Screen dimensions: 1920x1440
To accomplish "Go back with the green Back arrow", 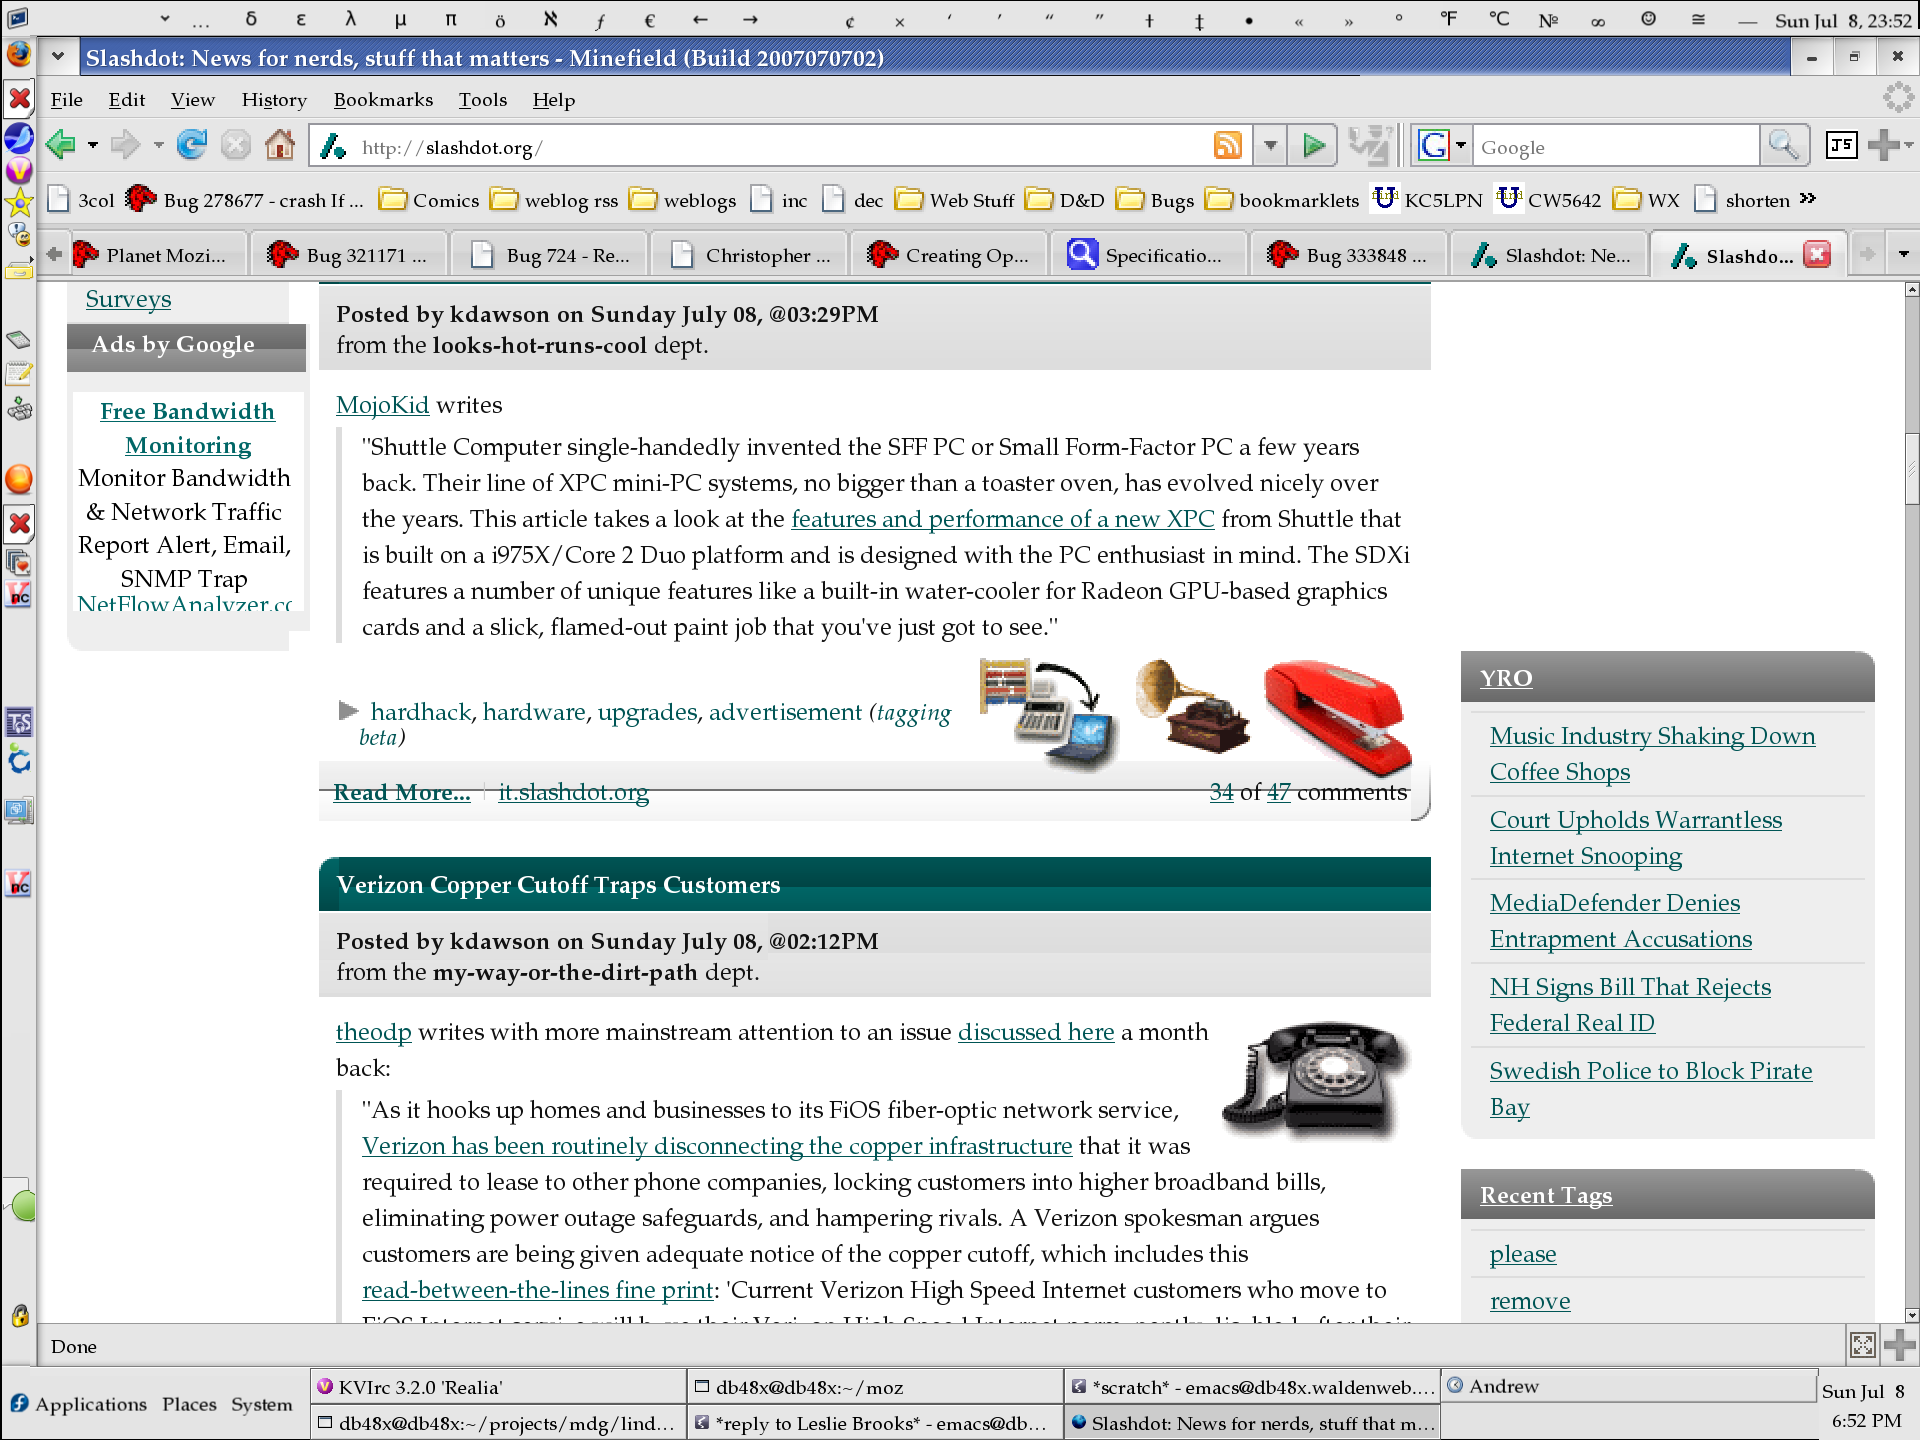I will [61, 146].
